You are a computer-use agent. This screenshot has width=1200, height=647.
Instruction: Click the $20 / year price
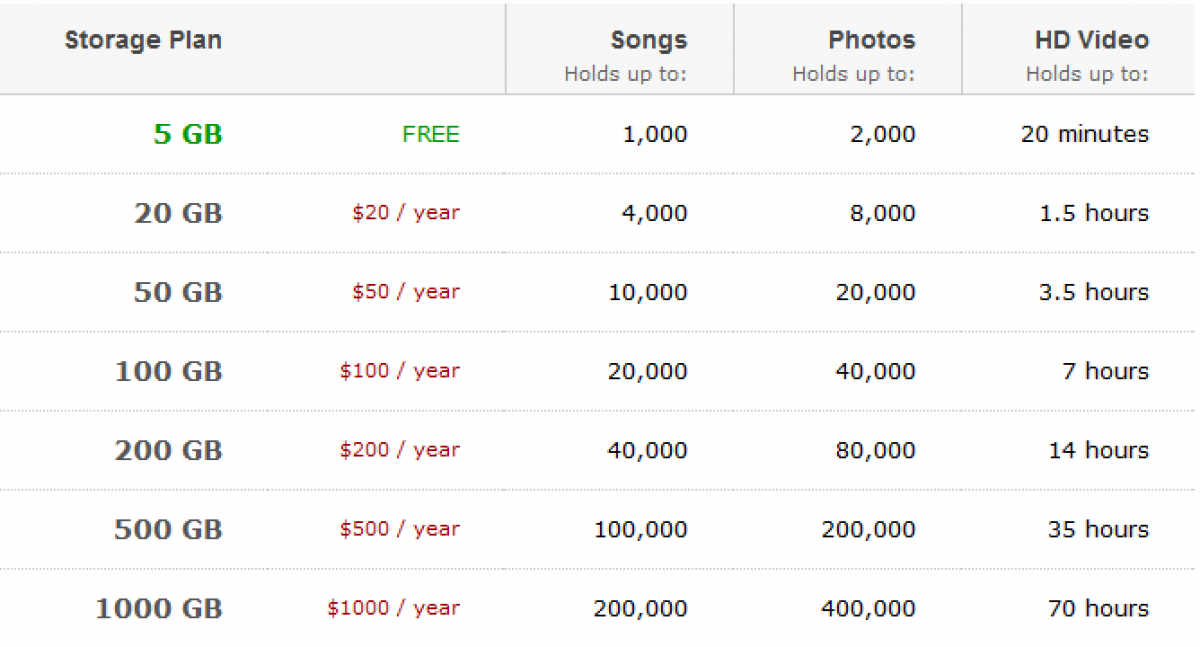point(406,213)
